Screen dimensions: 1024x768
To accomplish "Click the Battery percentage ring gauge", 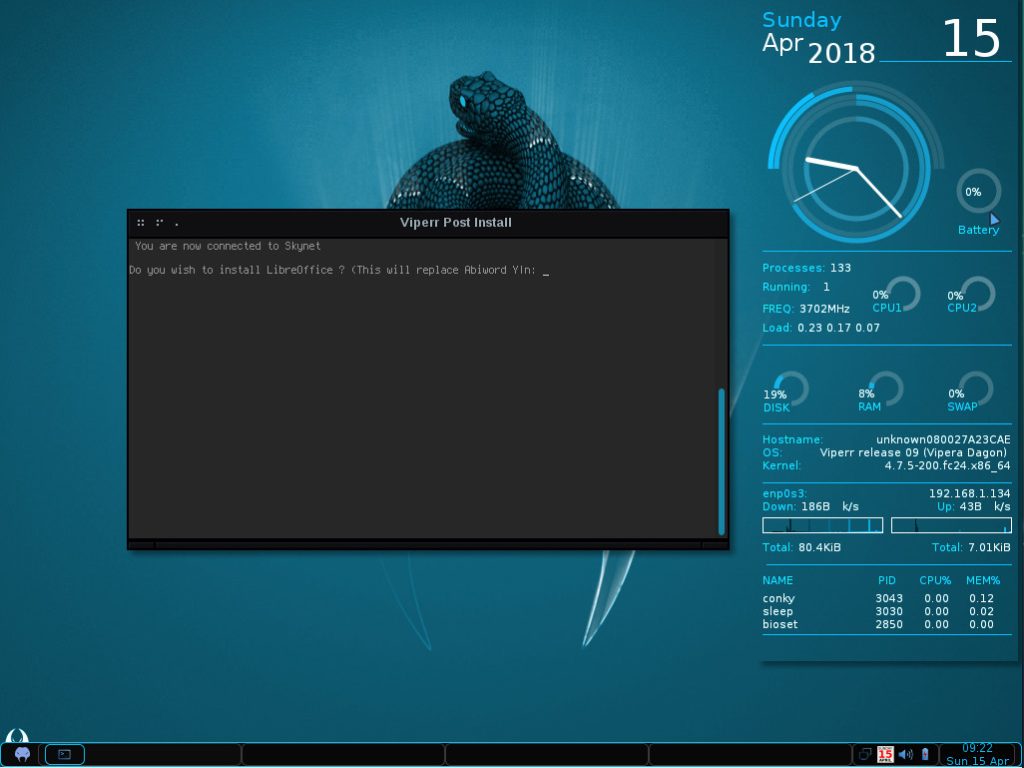I will (974, 191).
